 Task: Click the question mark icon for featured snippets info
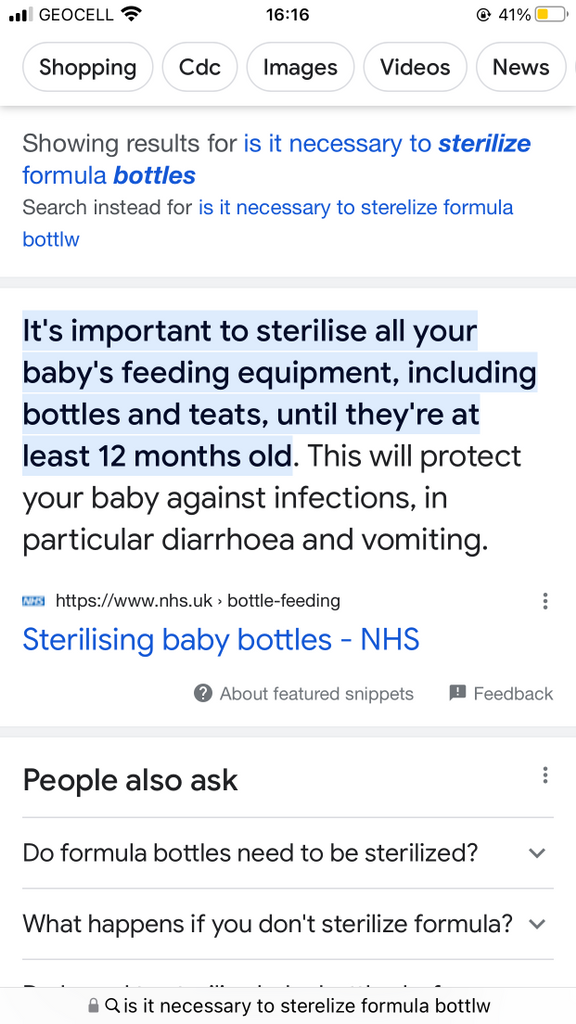(201, 693)
